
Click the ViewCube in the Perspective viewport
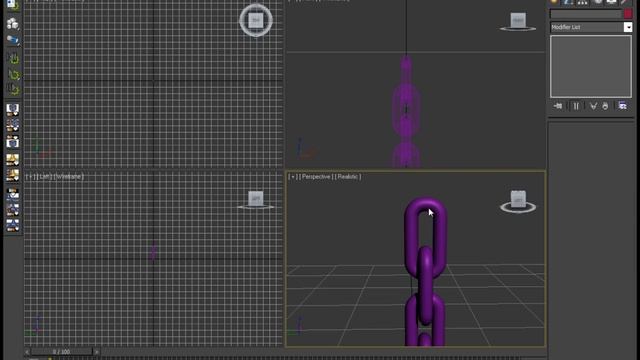[x=518, y=202]
